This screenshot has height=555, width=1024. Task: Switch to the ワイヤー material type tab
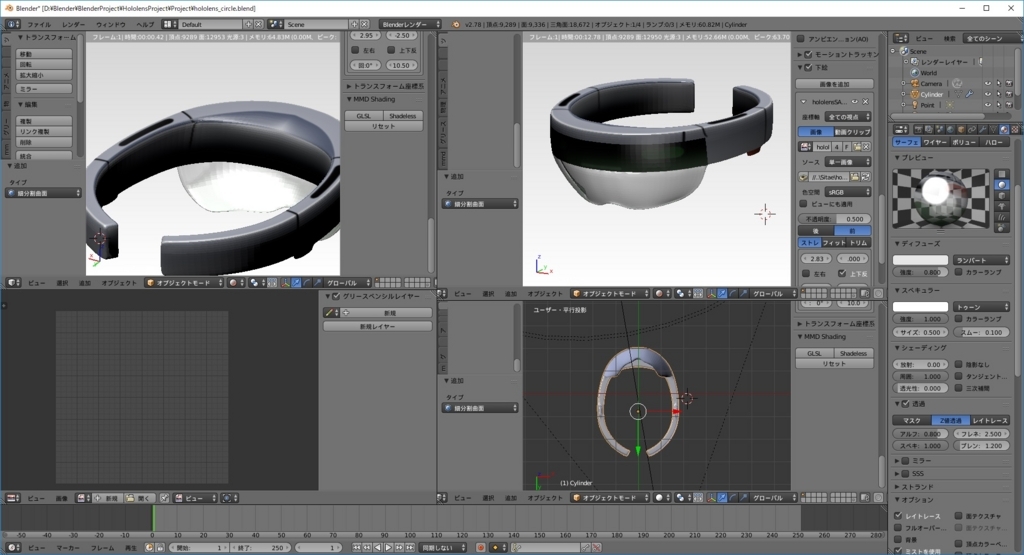(935, 142)
